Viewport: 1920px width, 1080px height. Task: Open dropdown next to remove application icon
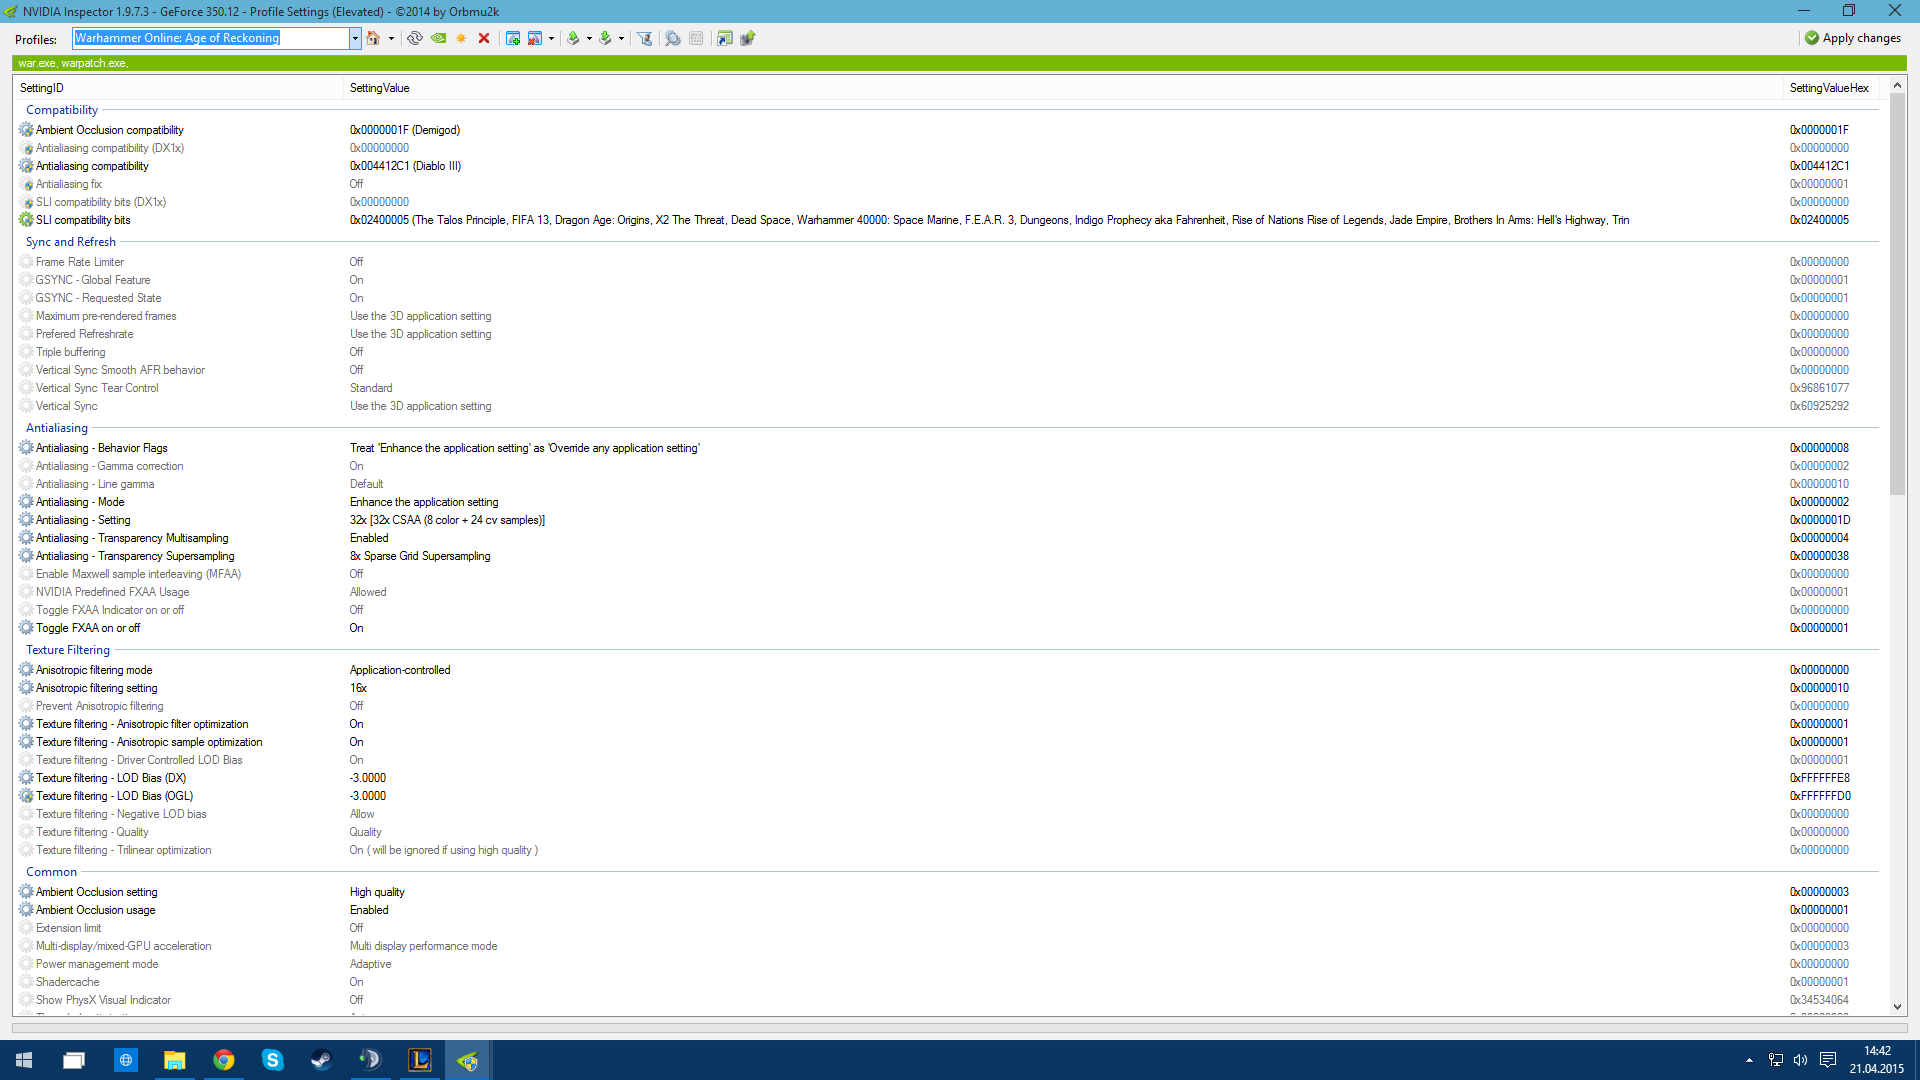point(551,39)
